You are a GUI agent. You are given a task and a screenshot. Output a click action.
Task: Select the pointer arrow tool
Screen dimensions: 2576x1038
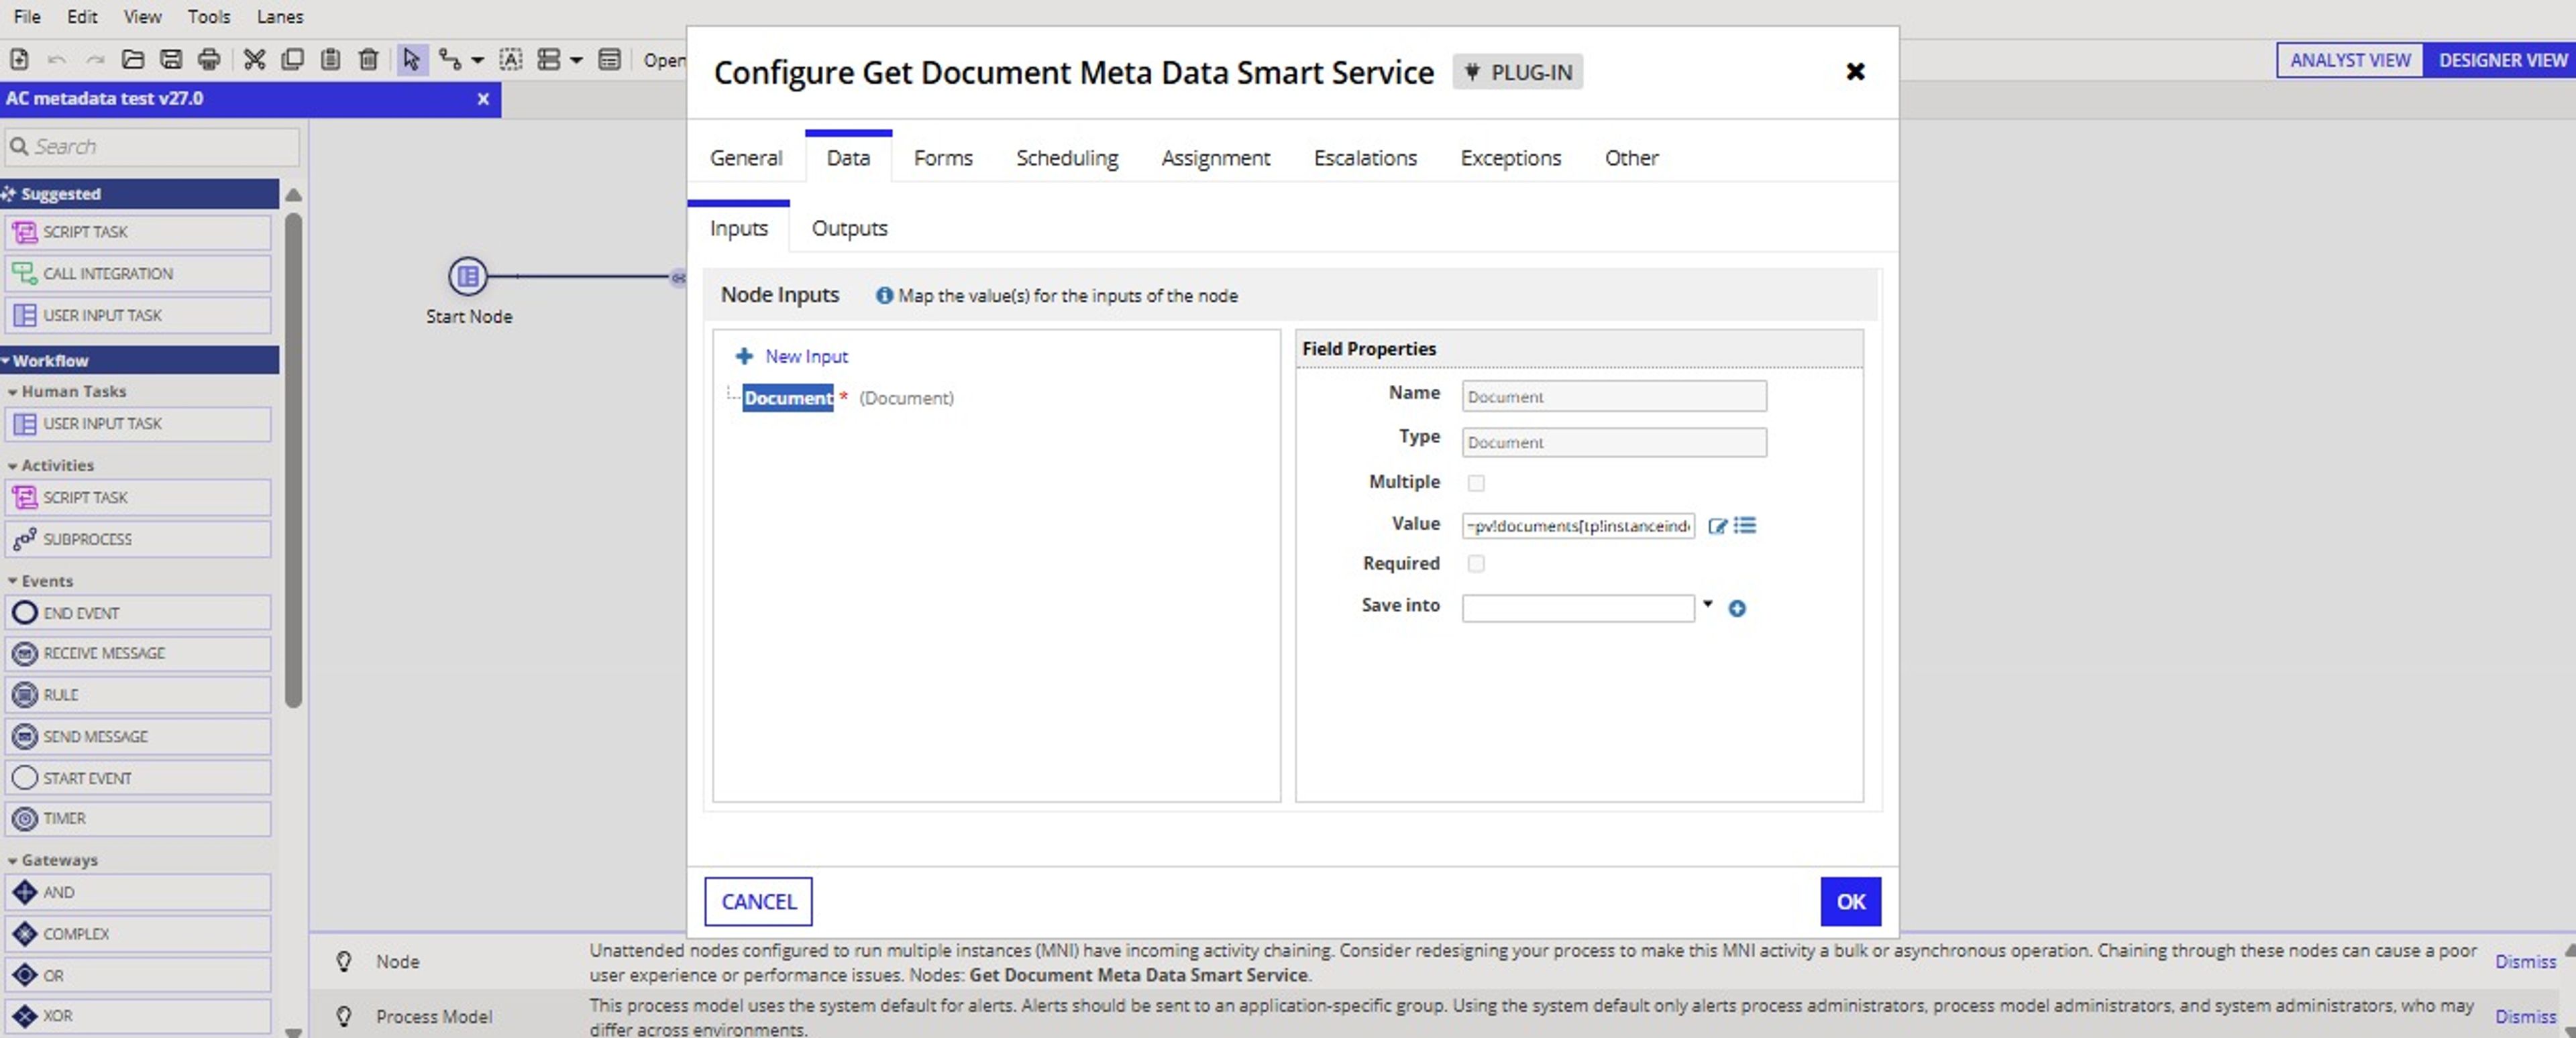pyautogui.click(x=411, y=60)
